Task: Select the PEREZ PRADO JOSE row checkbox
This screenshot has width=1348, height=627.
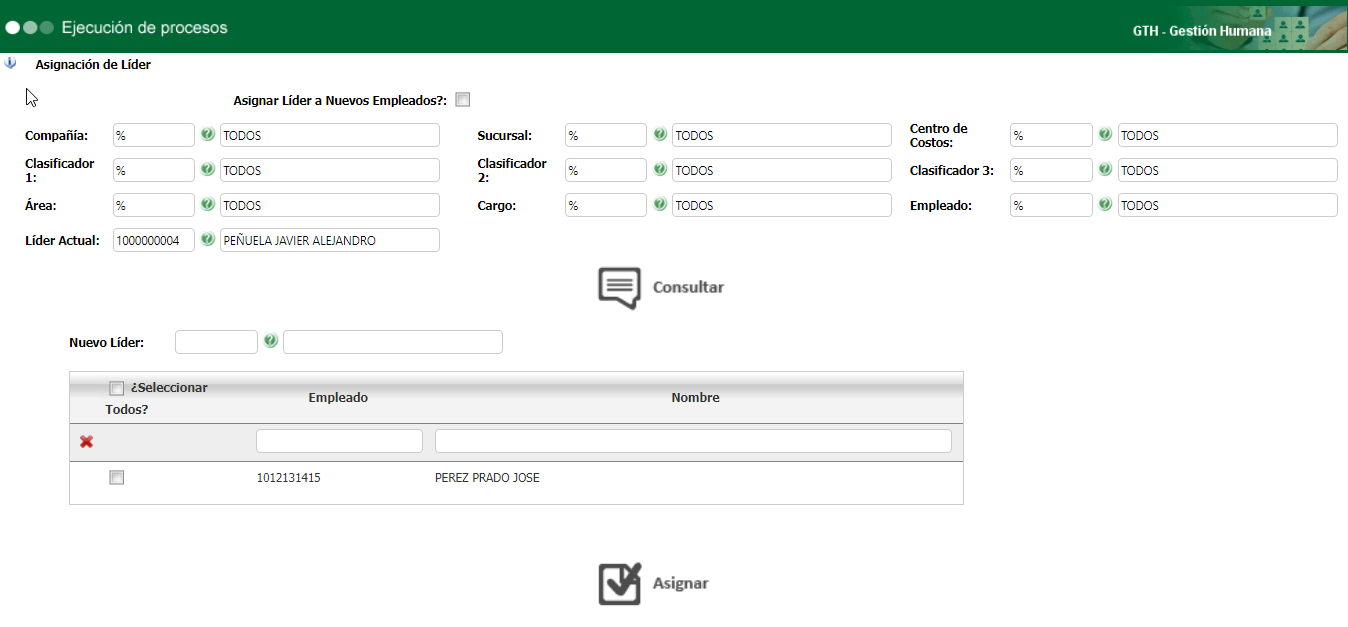Action: pyautogui.click(x=117, y=478)
